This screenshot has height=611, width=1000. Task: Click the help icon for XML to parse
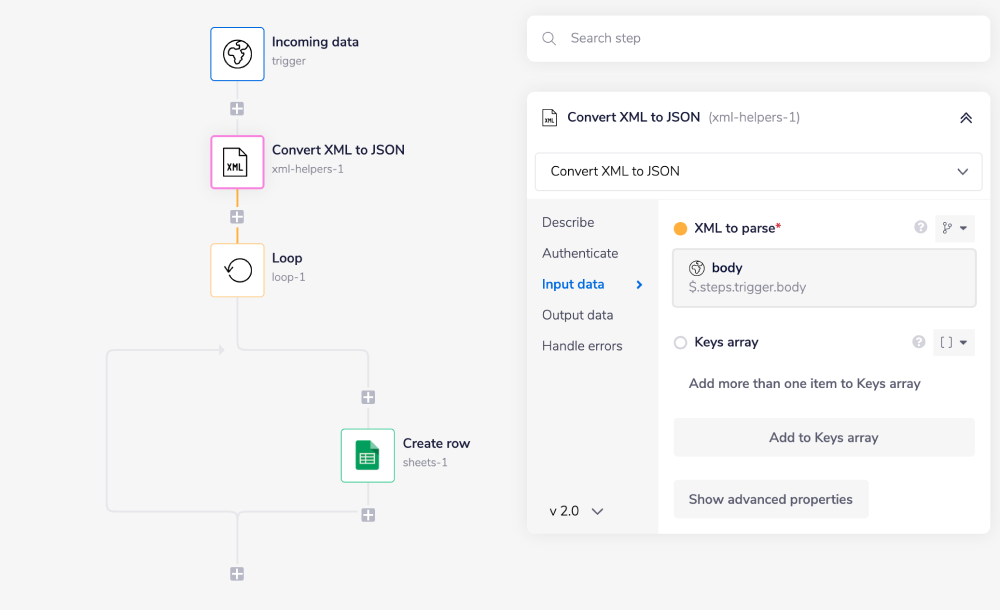tap(920, 228)
